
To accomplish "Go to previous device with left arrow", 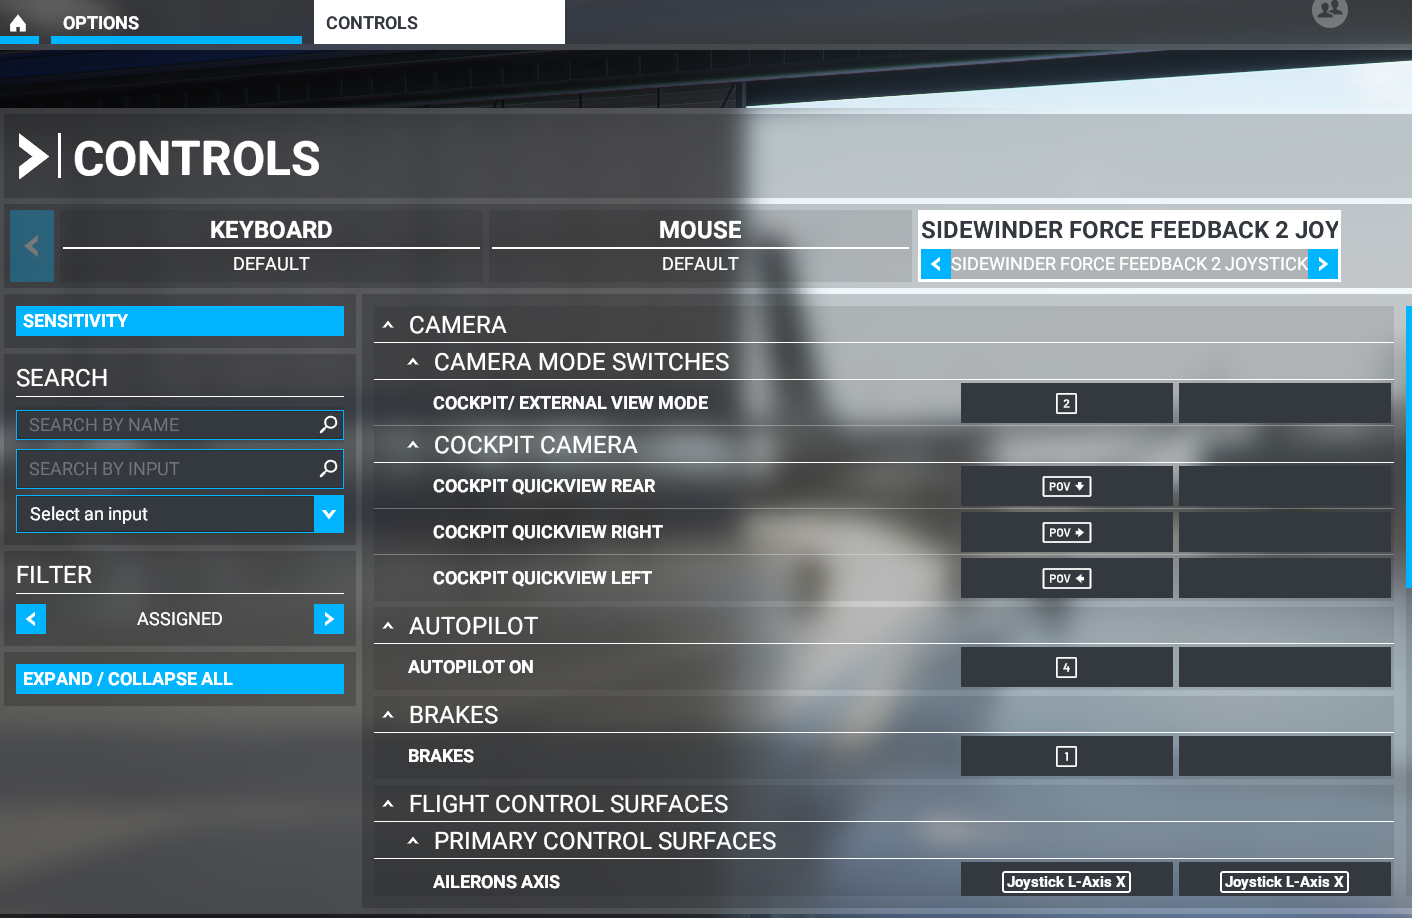I will pos(32,245).
